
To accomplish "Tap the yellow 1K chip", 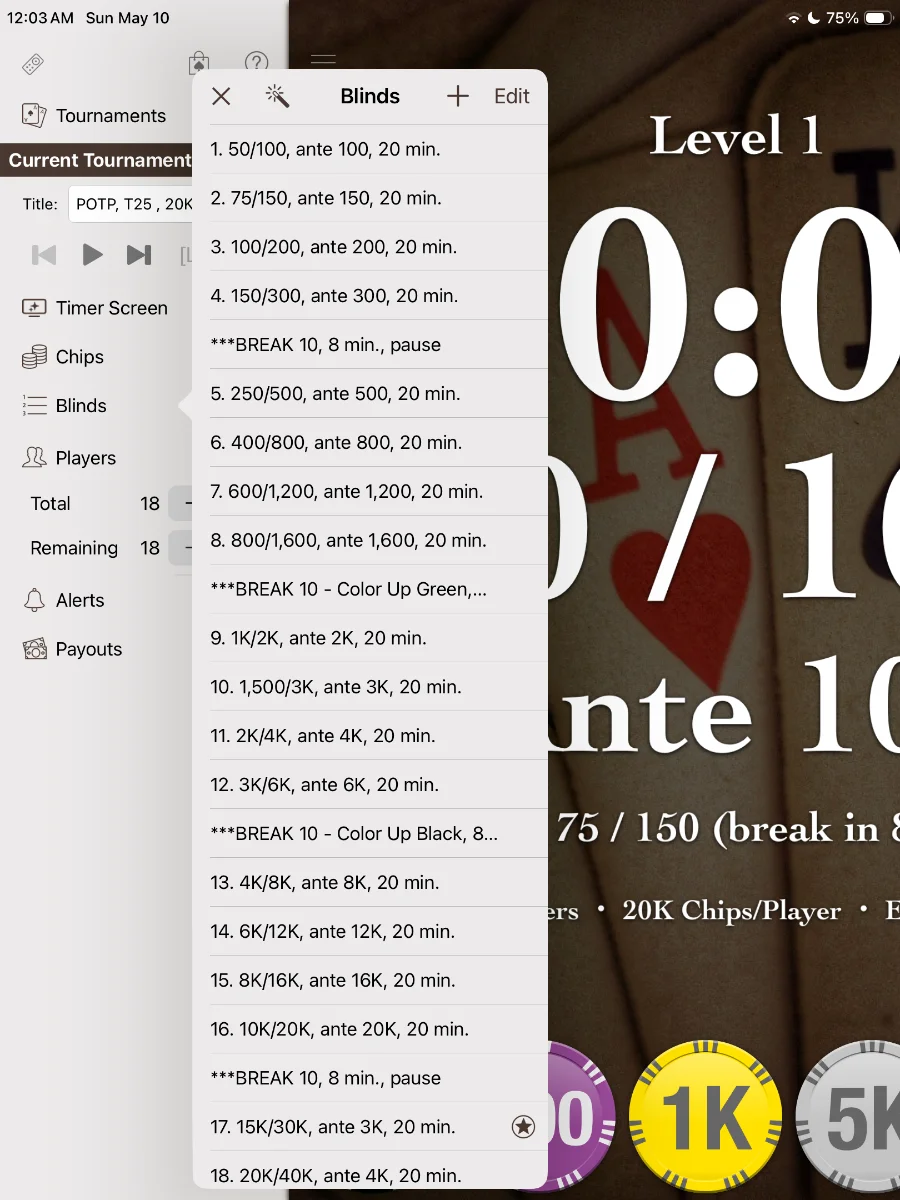I will [x=706, y=1116].
